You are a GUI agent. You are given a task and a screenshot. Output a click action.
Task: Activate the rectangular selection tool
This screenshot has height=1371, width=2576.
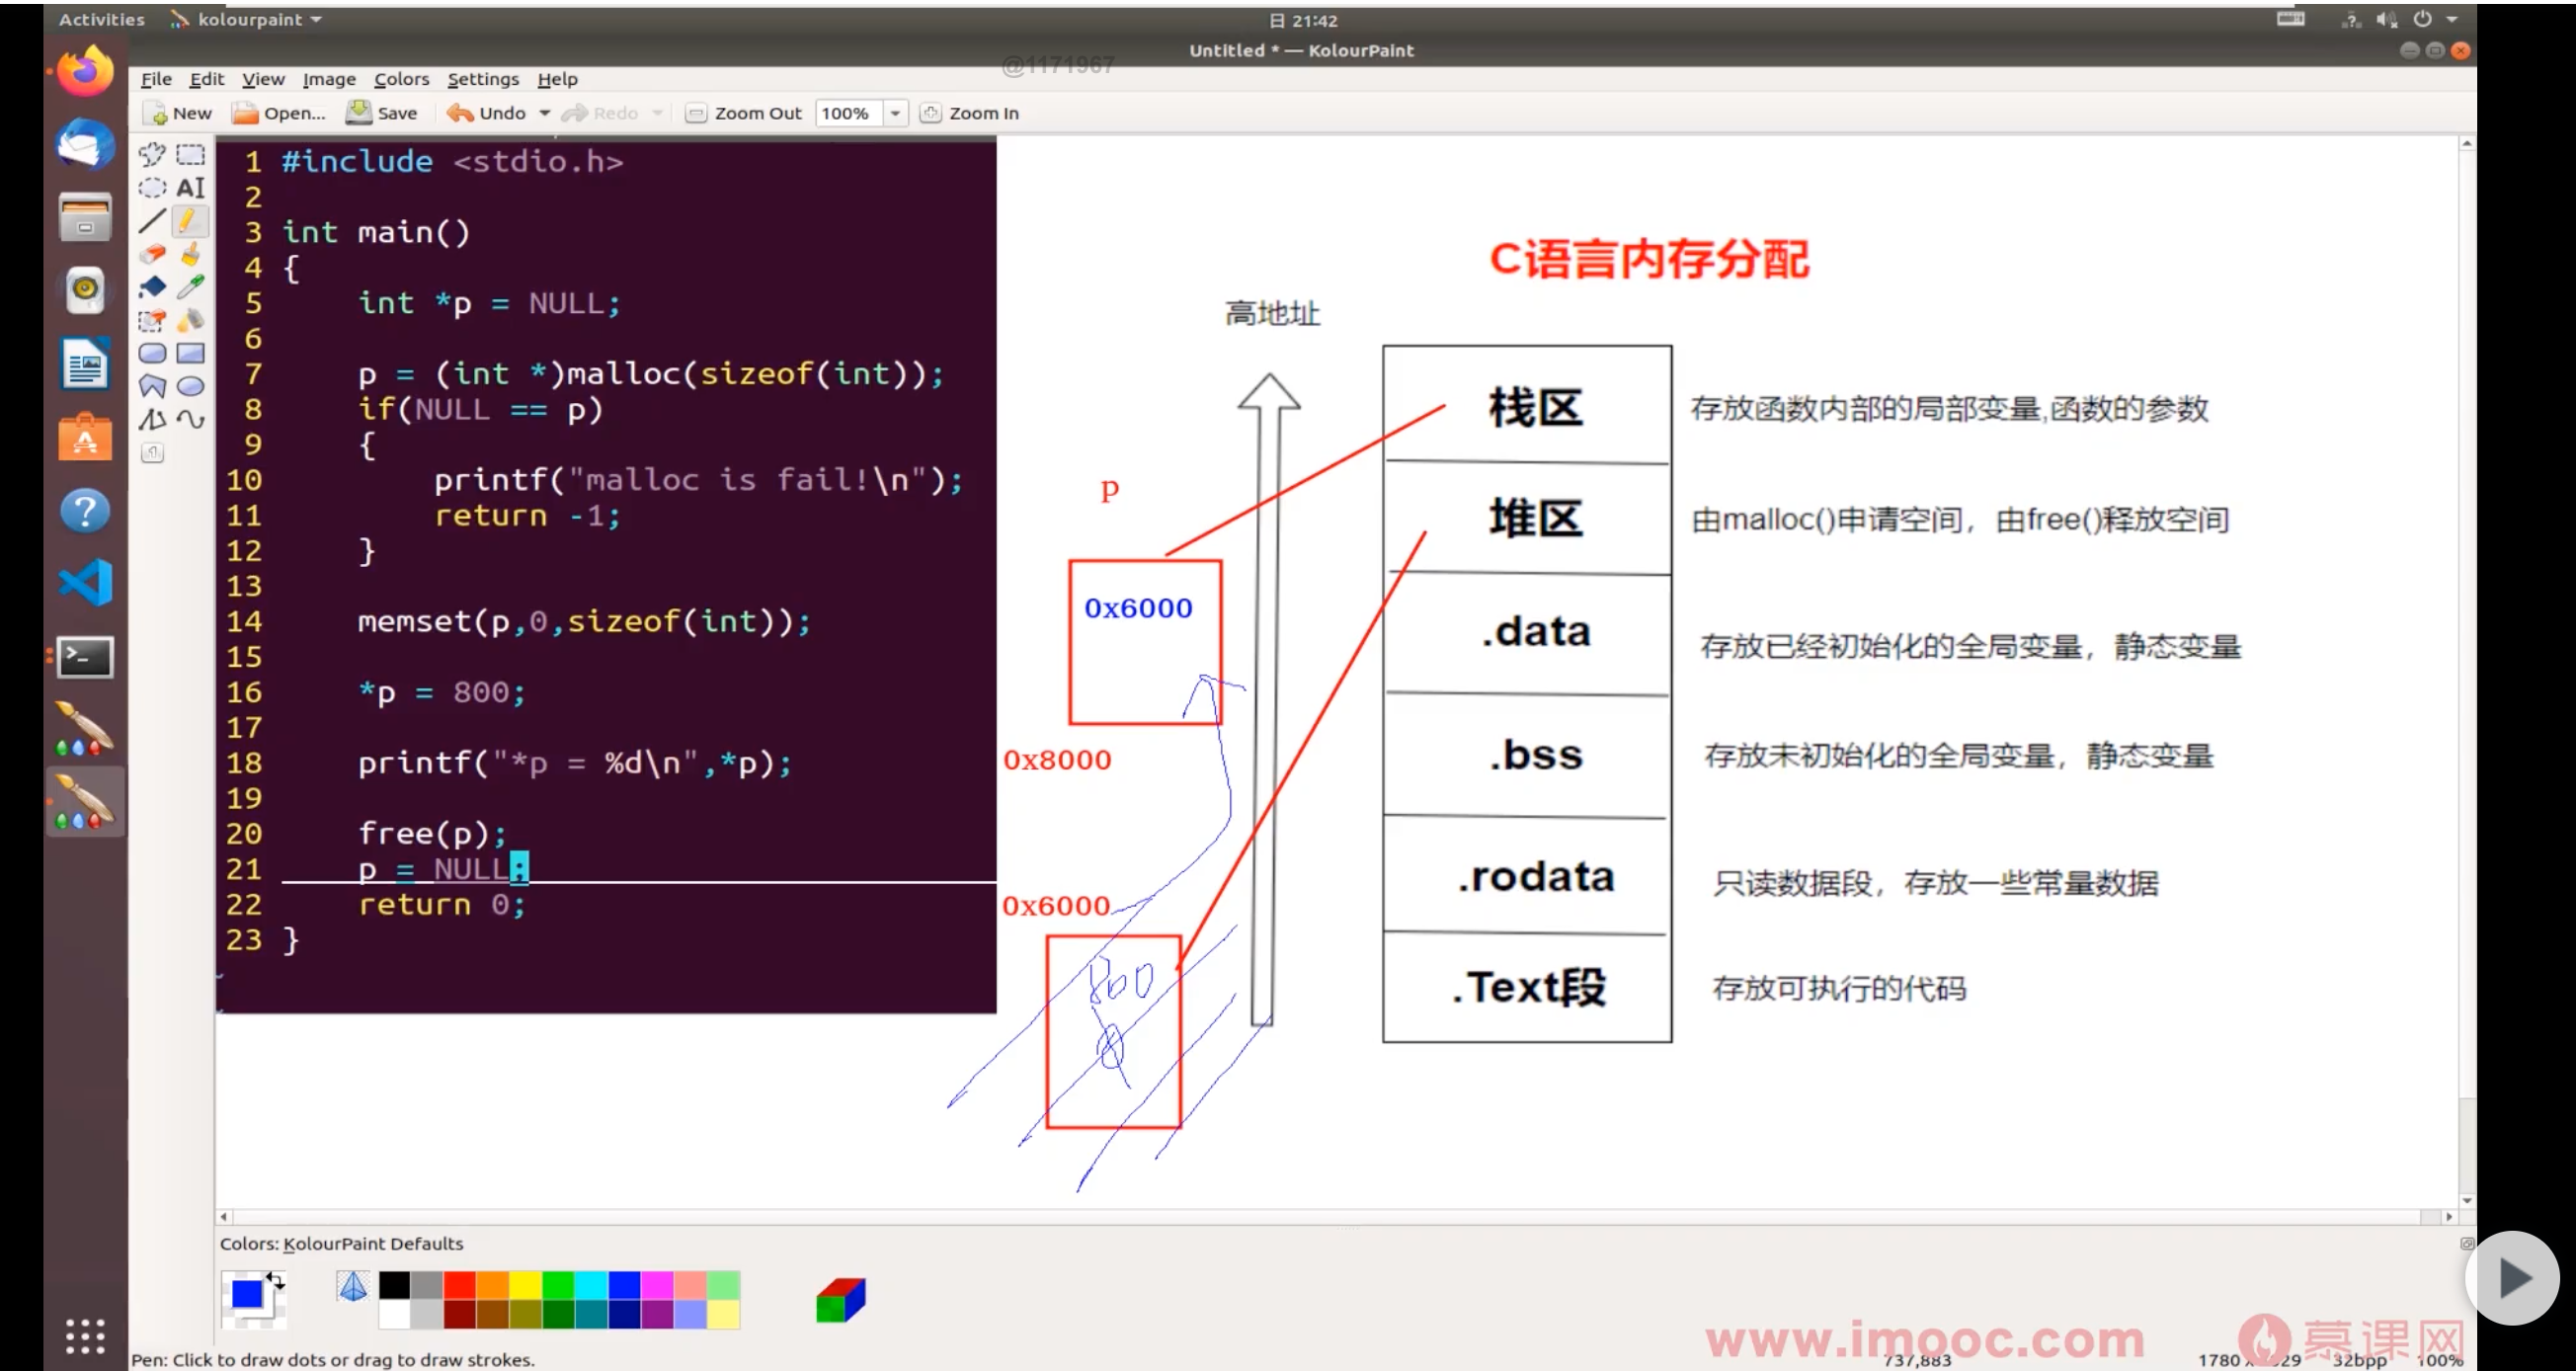click(190, 155)
